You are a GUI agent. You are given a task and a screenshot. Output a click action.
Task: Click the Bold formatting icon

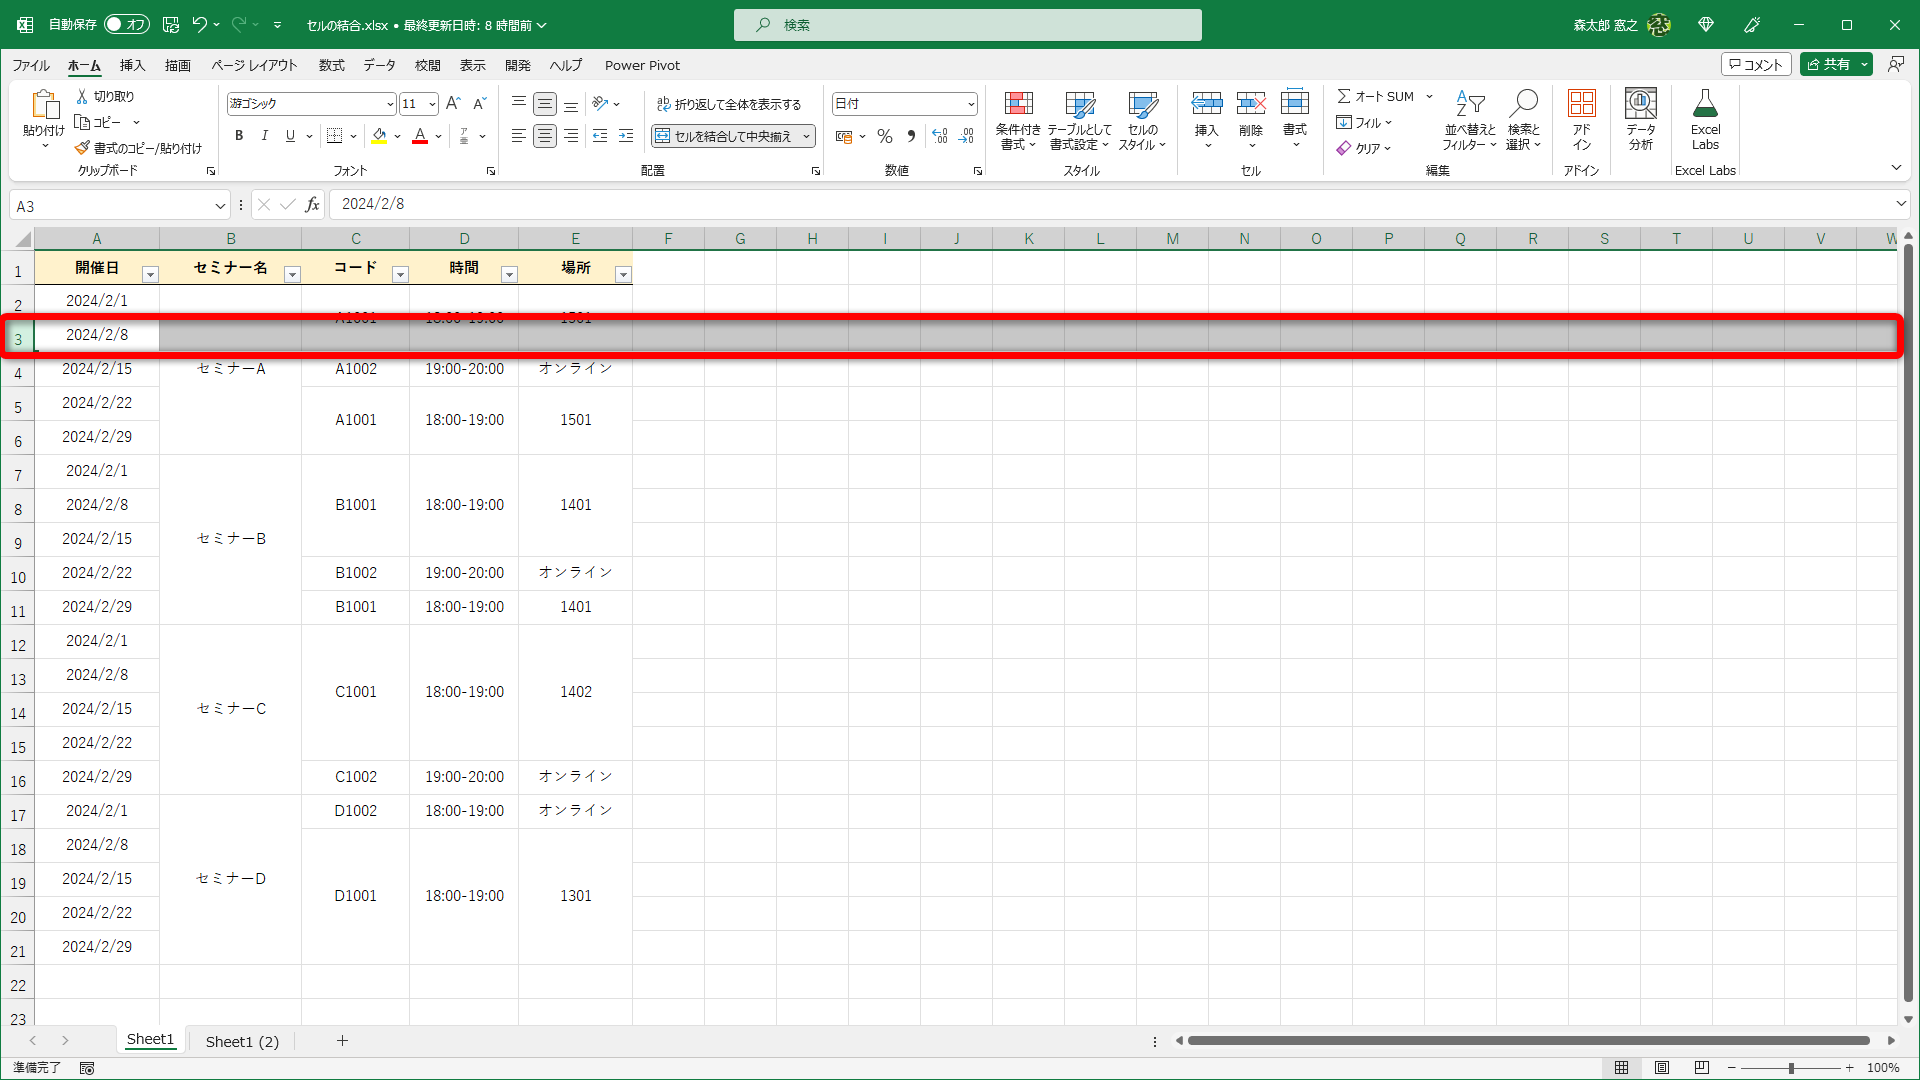[x=239, y=136]
